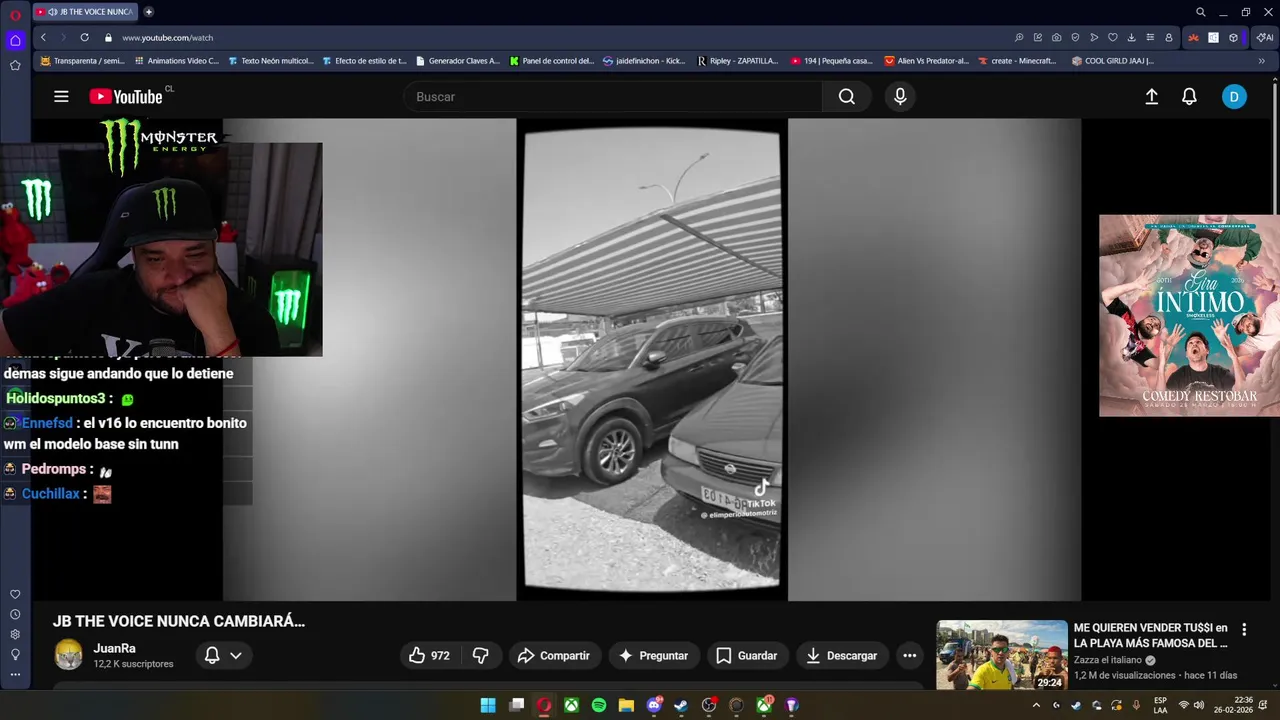Viewport: 1280px width, 720px height.
Task: Take a snapshot with camera icon
Action: (1056, 37)
